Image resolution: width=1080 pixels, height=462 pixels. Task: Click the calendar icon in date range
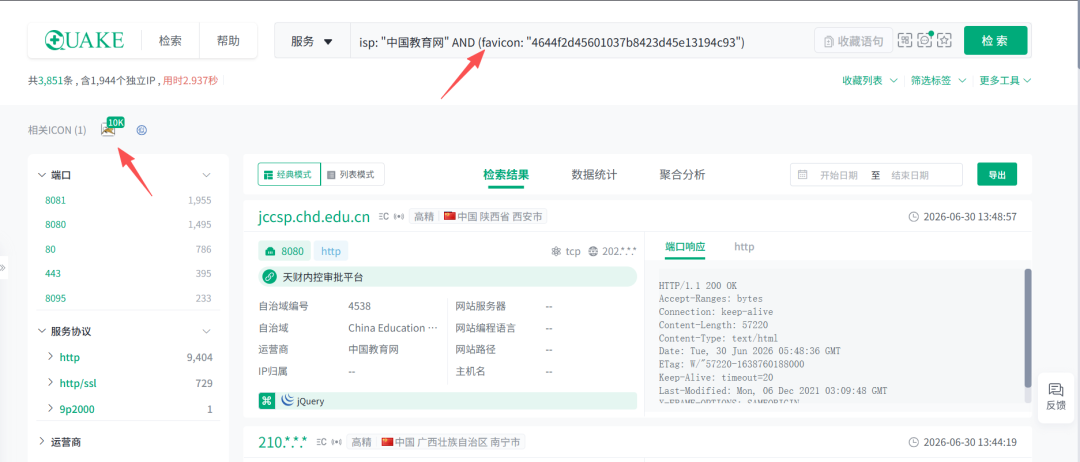[802, 175]
